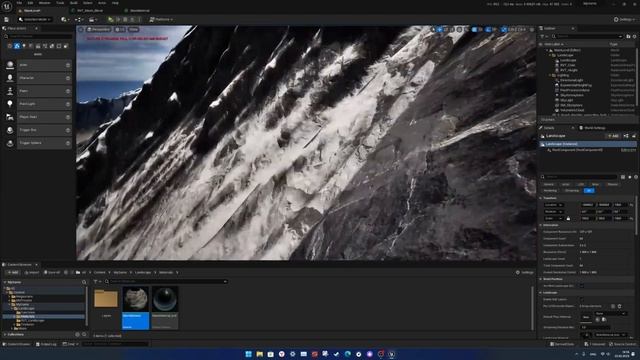Click the search field in Place Actors

39,37
